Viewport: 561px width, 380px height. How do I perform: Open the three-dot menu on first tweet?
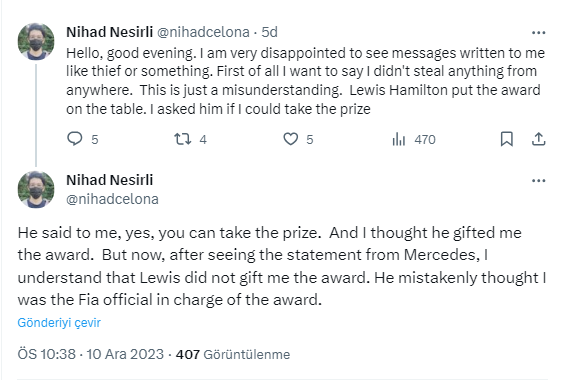pyautogui.click(x=538, y=33)
